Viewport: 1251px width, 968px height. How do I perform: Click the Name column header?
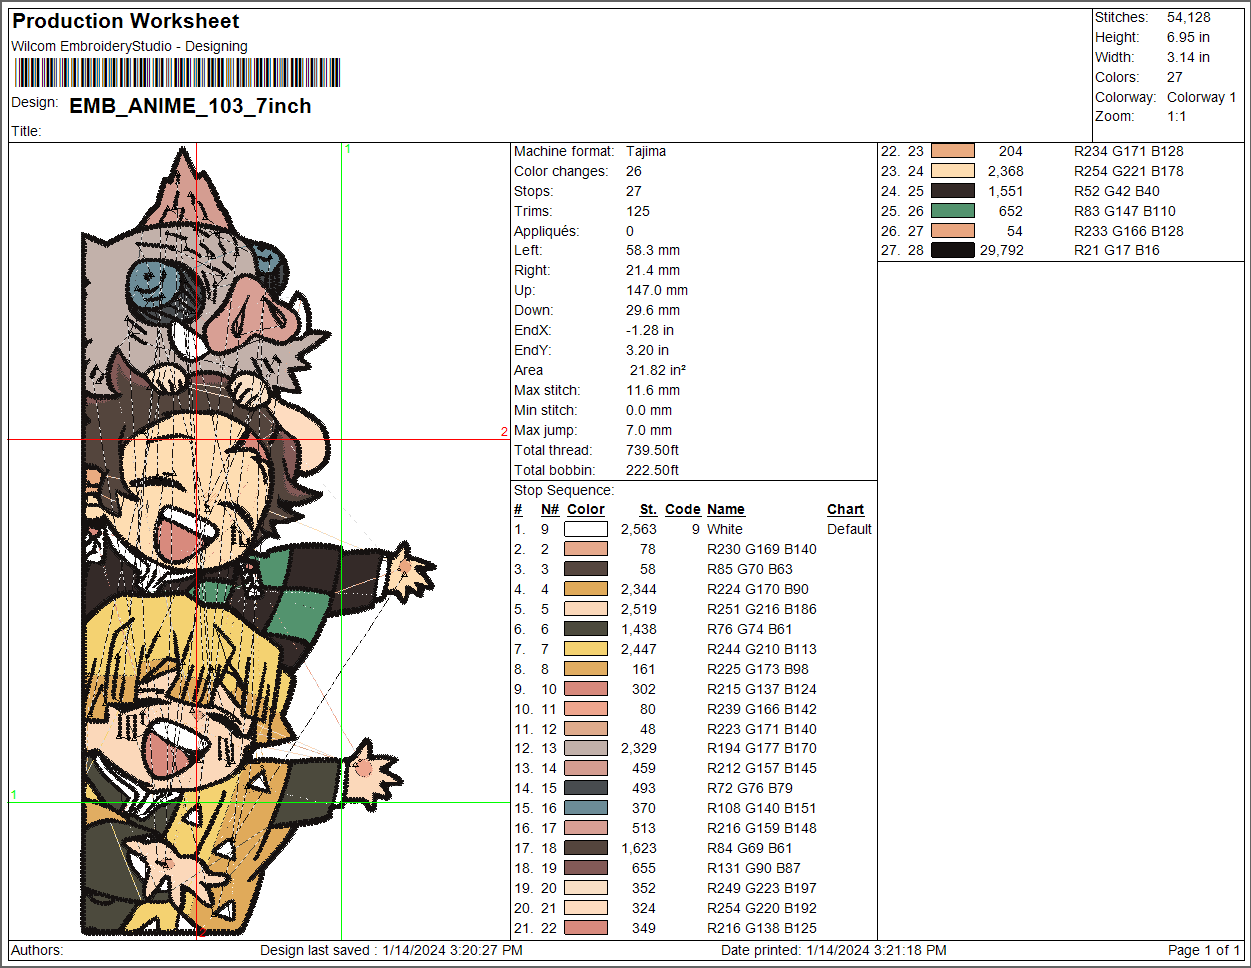coord(726,509)
